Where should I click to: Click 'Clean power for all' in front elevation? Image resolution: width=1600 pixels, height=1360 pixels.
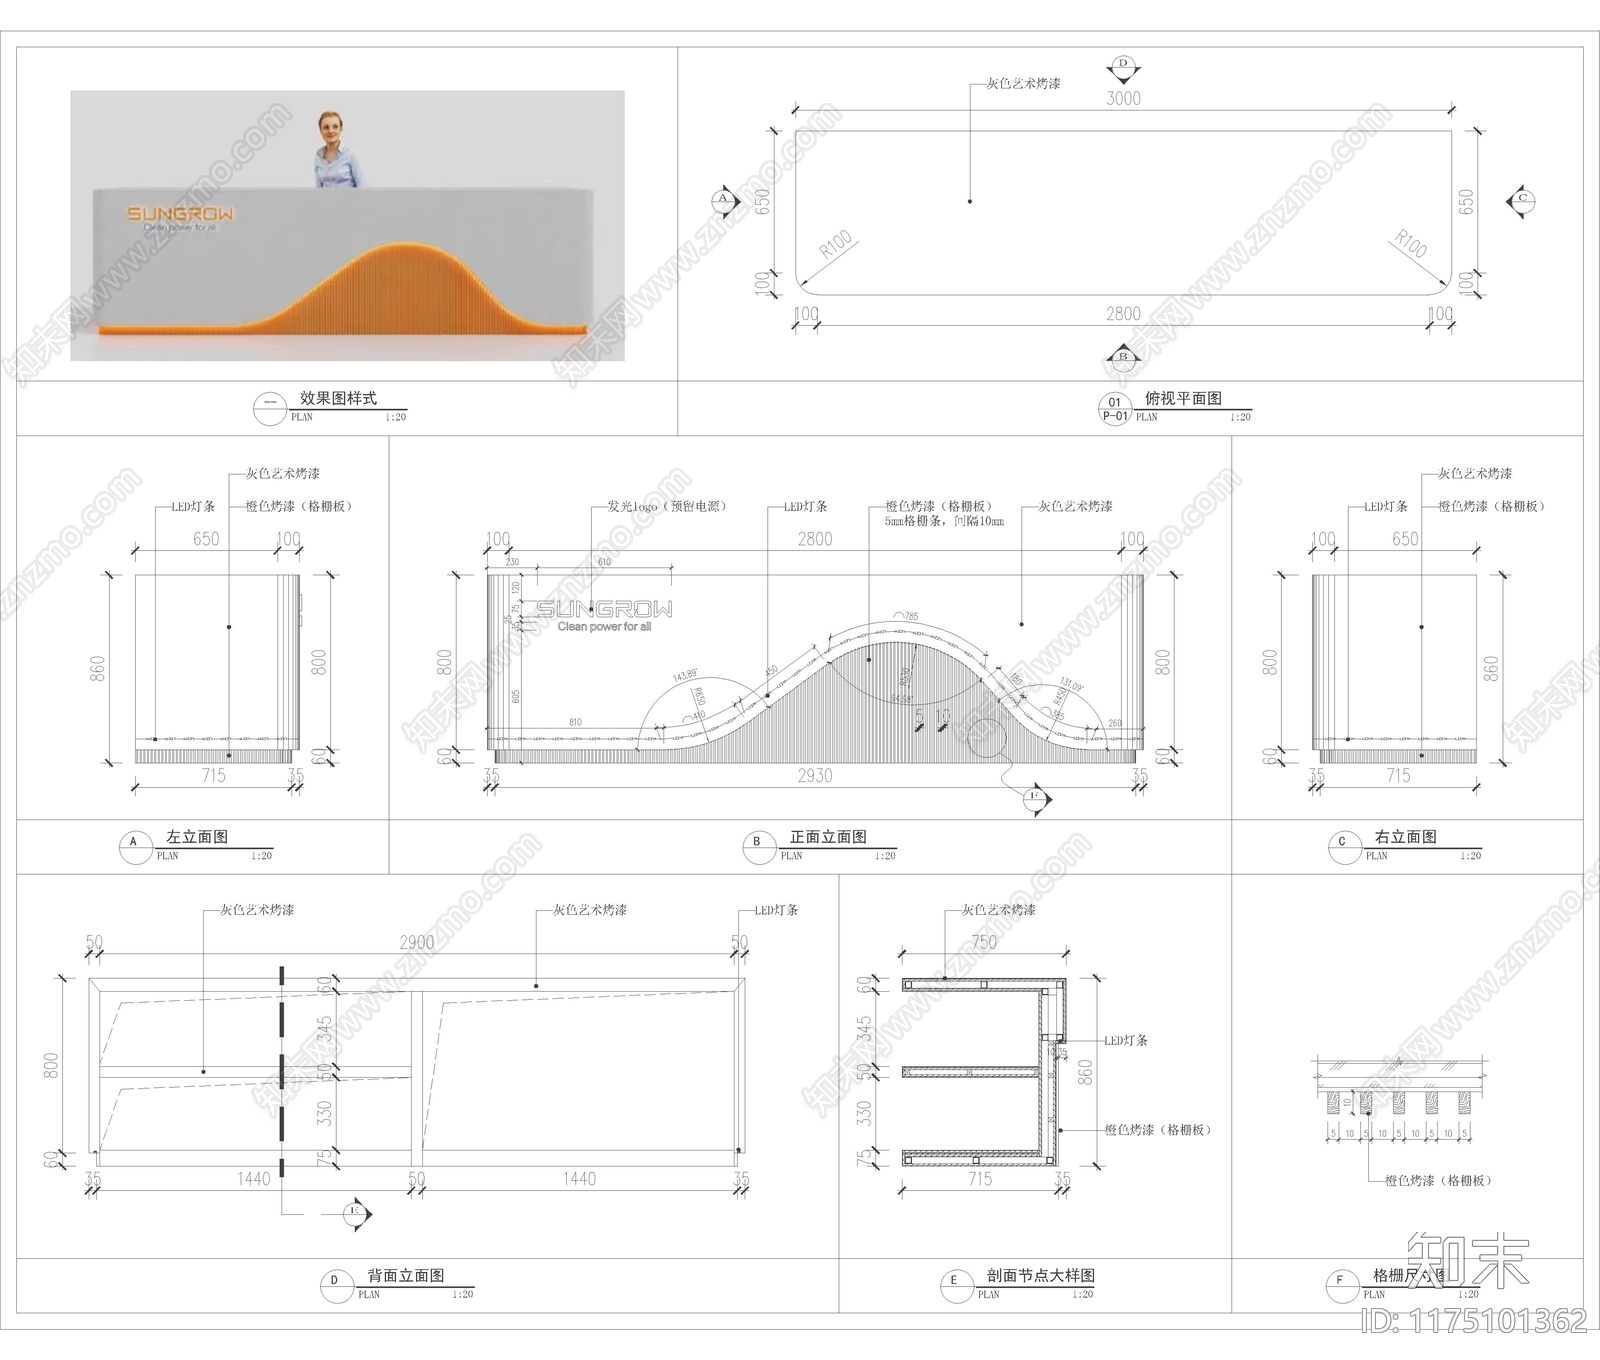coord(604,627)
